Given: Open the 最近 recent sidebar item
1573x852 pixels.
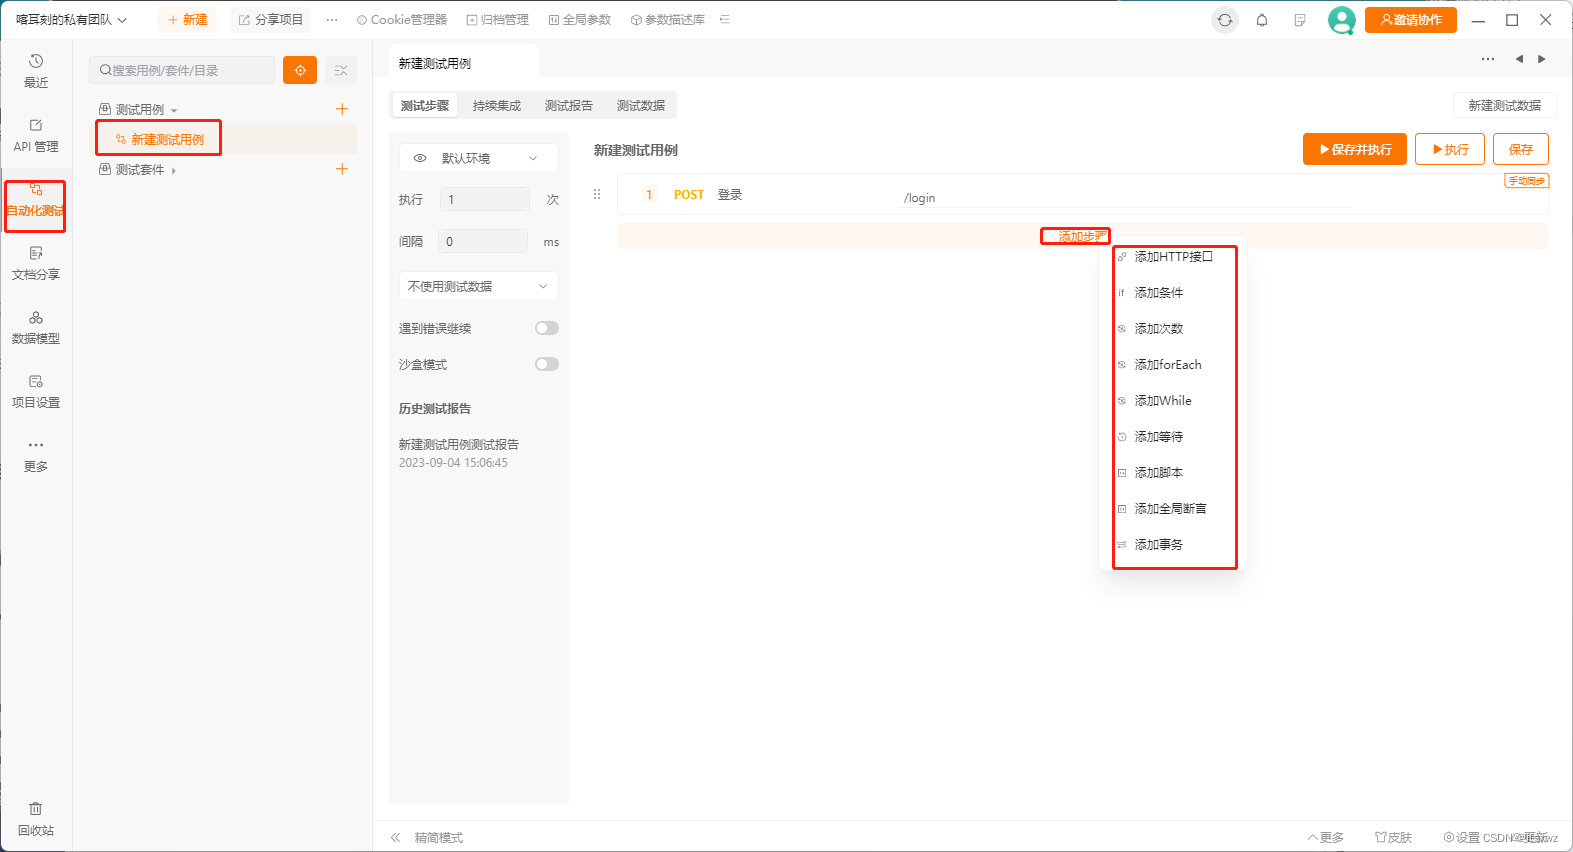Looking at the screenshot, I should click(x=36, y=71).
